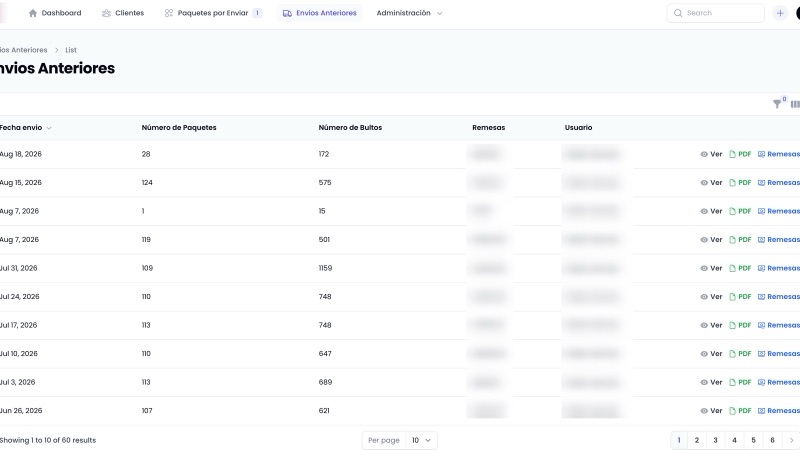View the shipment with 15 bultos
800x450 pixels.
(x=711, y=211)
